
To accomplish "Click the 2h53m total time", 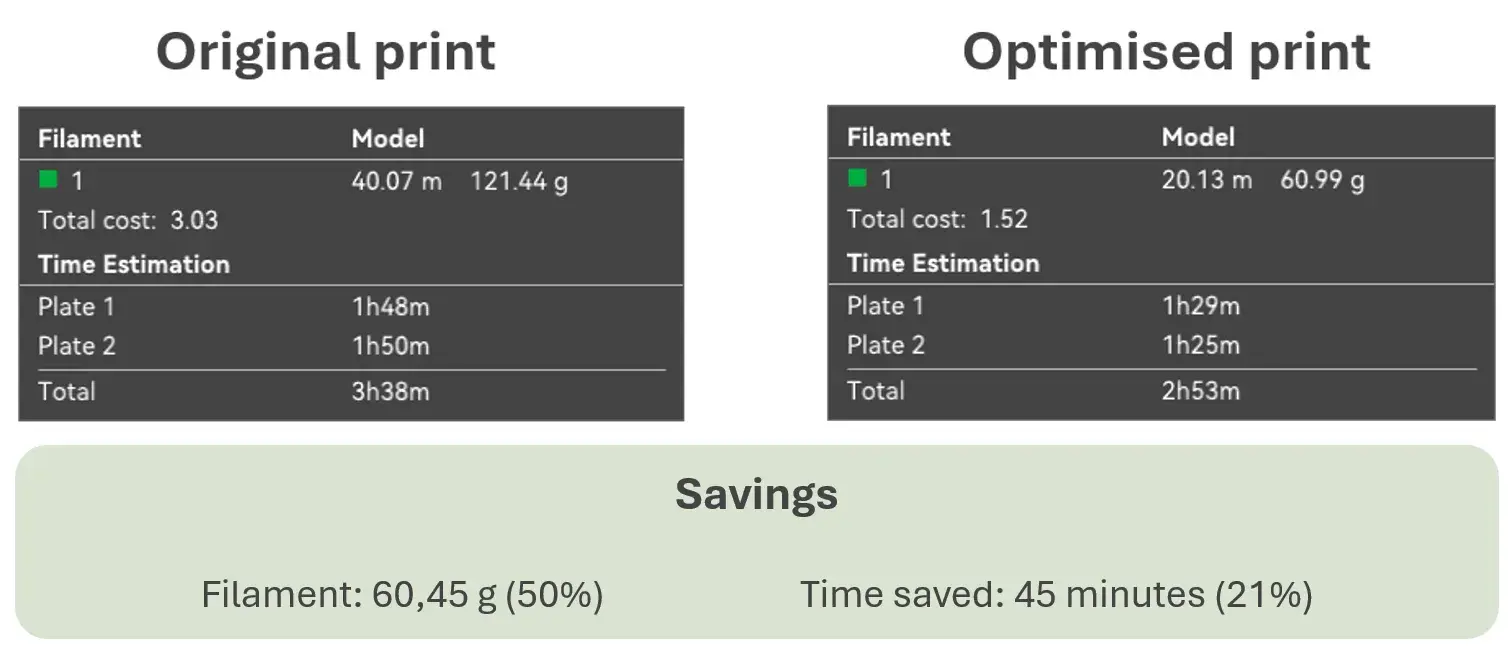I will point(1200,390).
